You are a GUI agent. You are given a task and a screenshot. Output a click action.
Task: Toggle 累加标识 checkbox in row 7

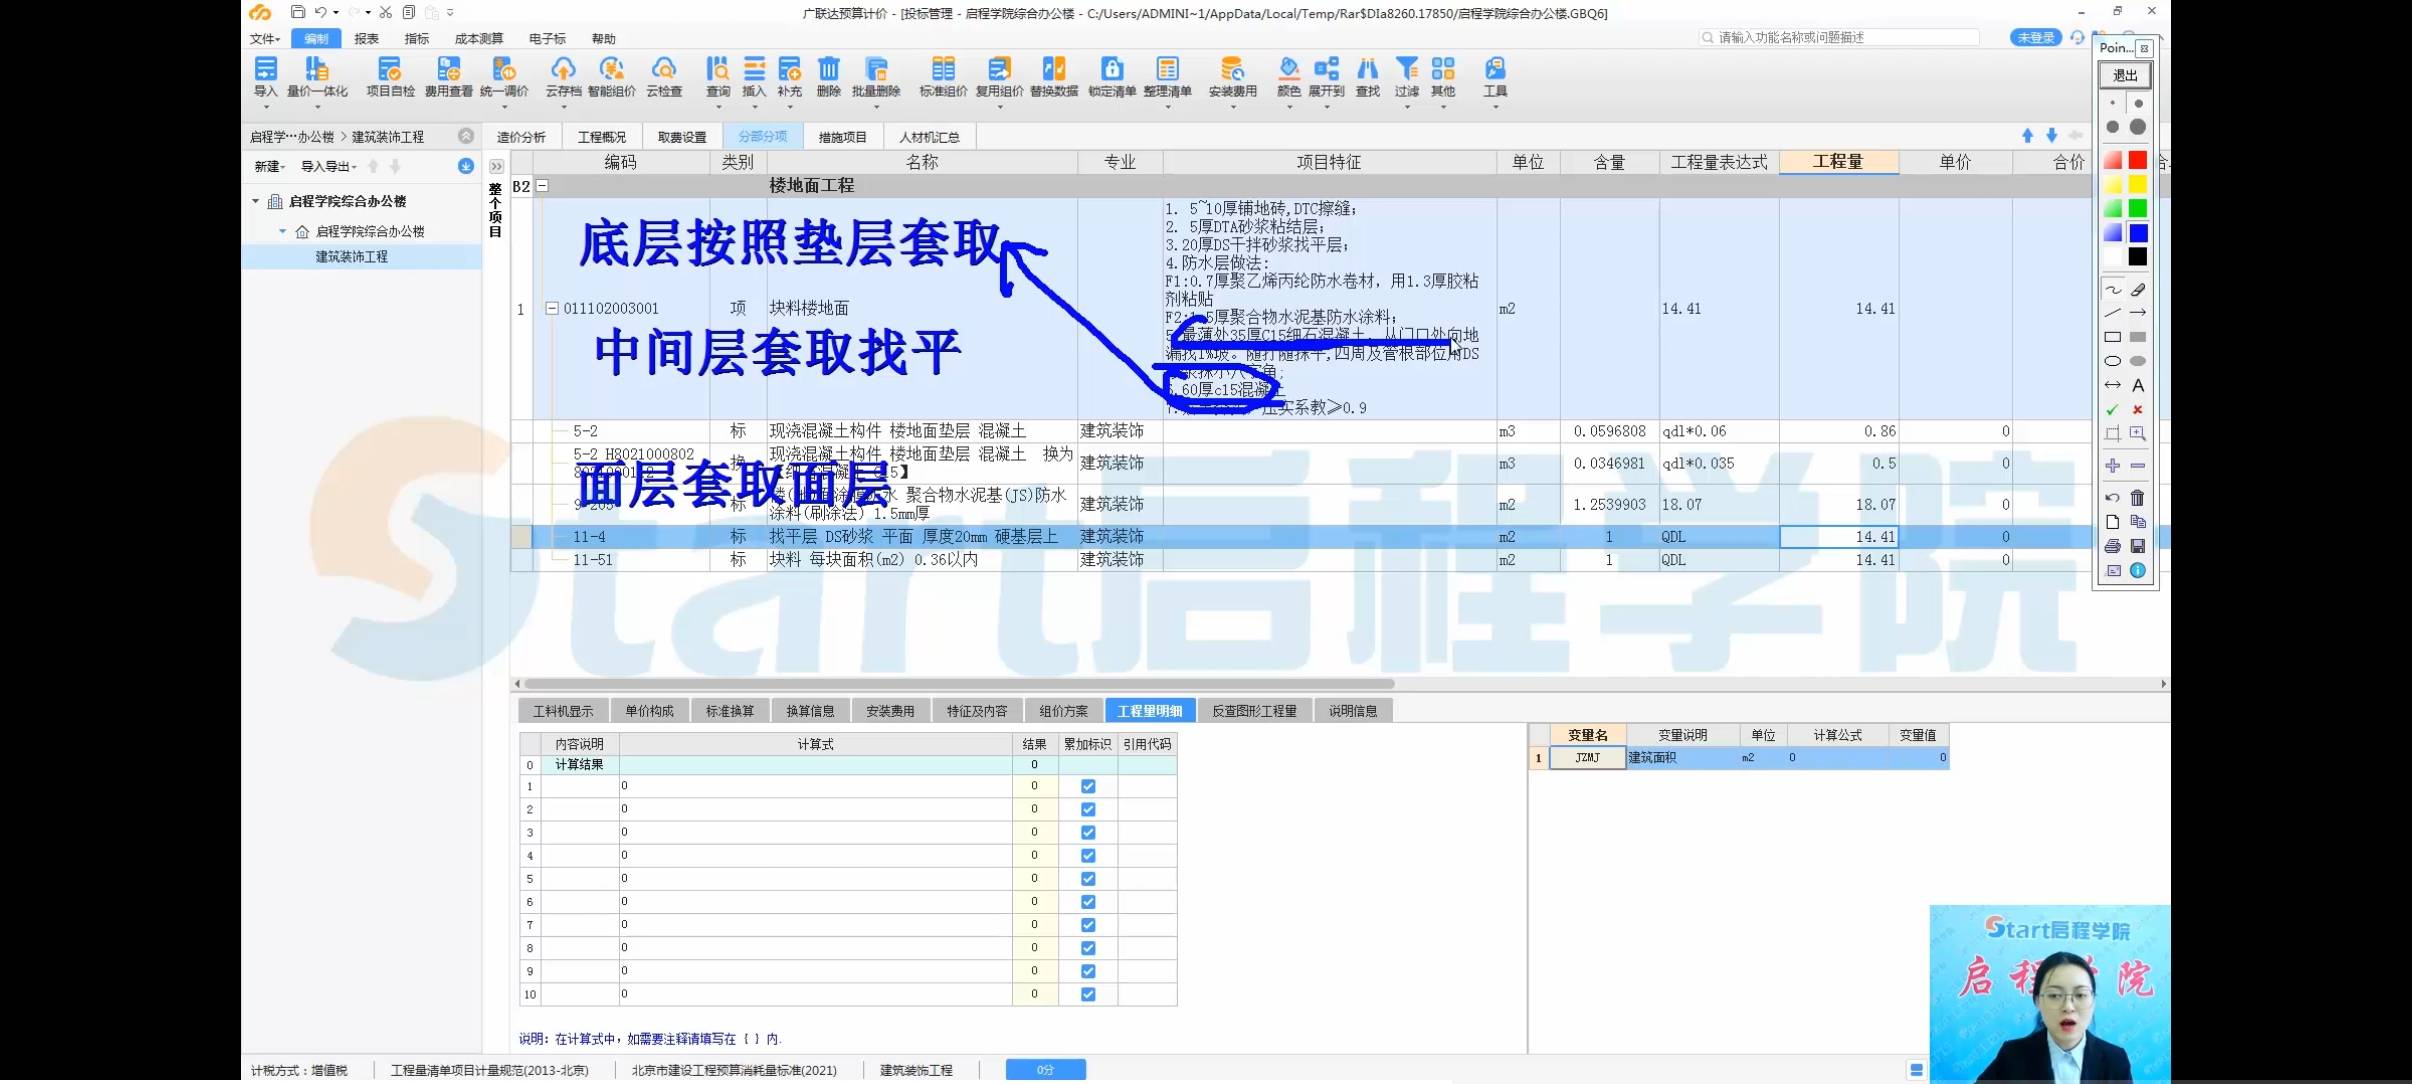point(1088,925)
